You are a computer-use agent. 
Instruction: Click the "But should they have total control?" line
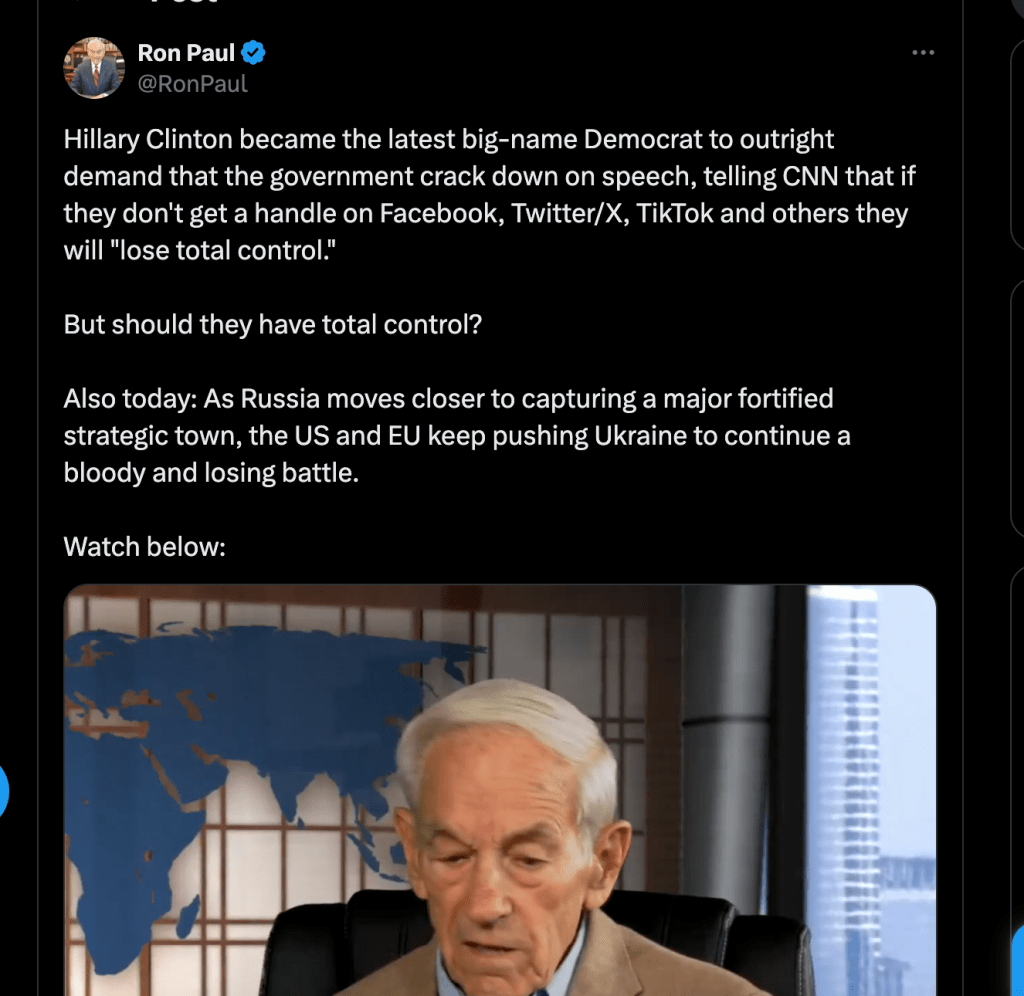[272, 325]
